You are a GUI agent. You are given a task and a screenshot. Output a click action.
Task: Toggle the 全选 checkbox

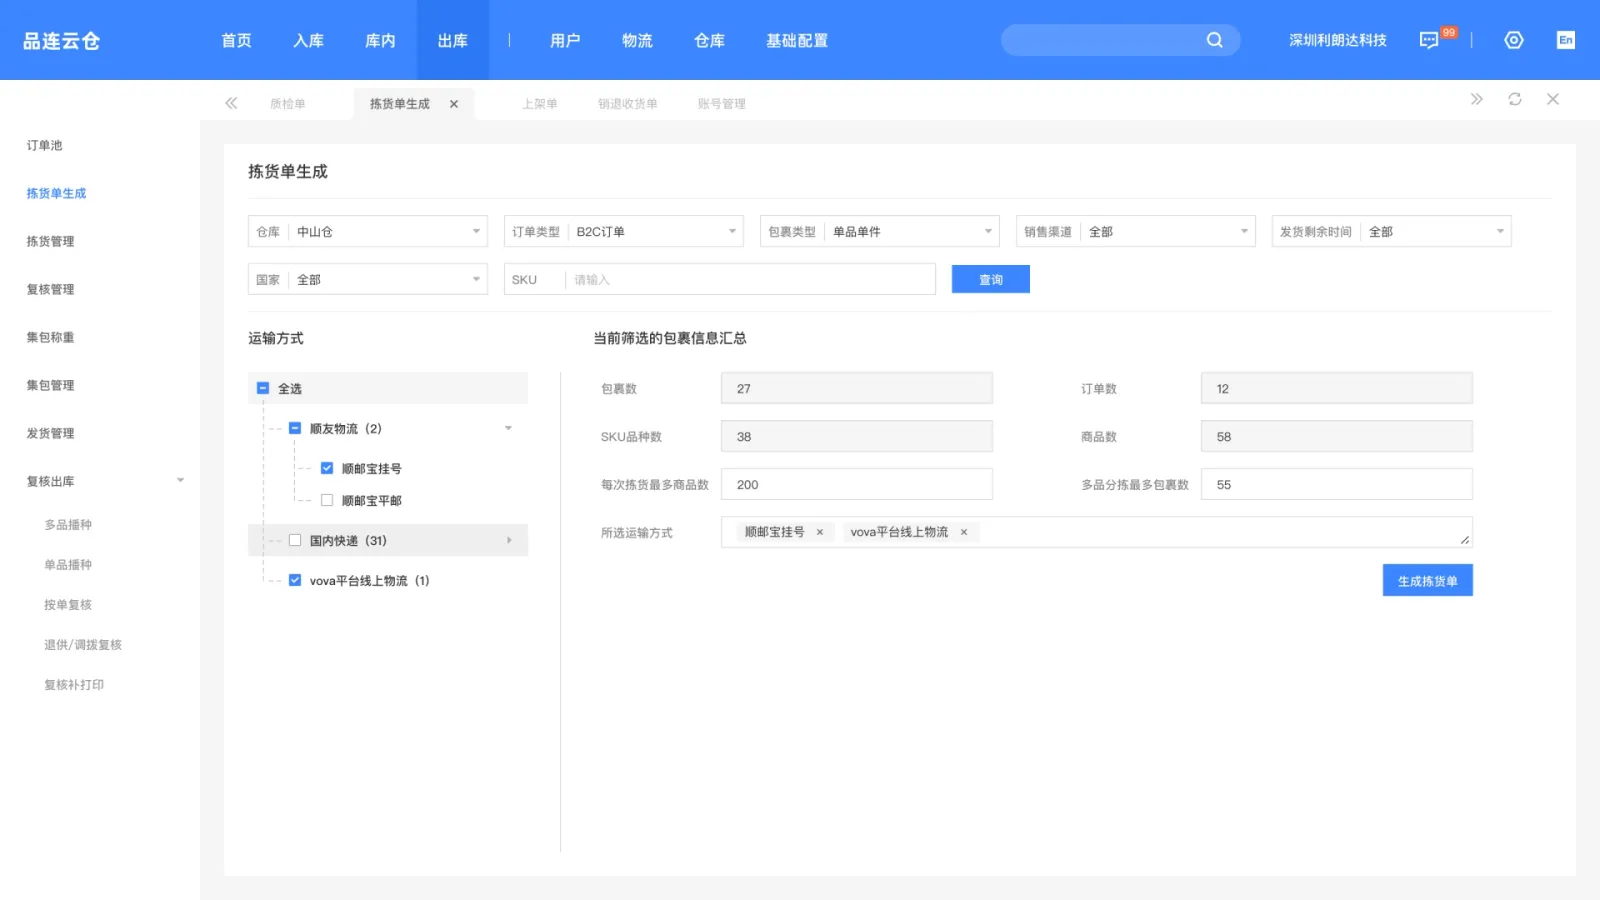tap(263, 388)
